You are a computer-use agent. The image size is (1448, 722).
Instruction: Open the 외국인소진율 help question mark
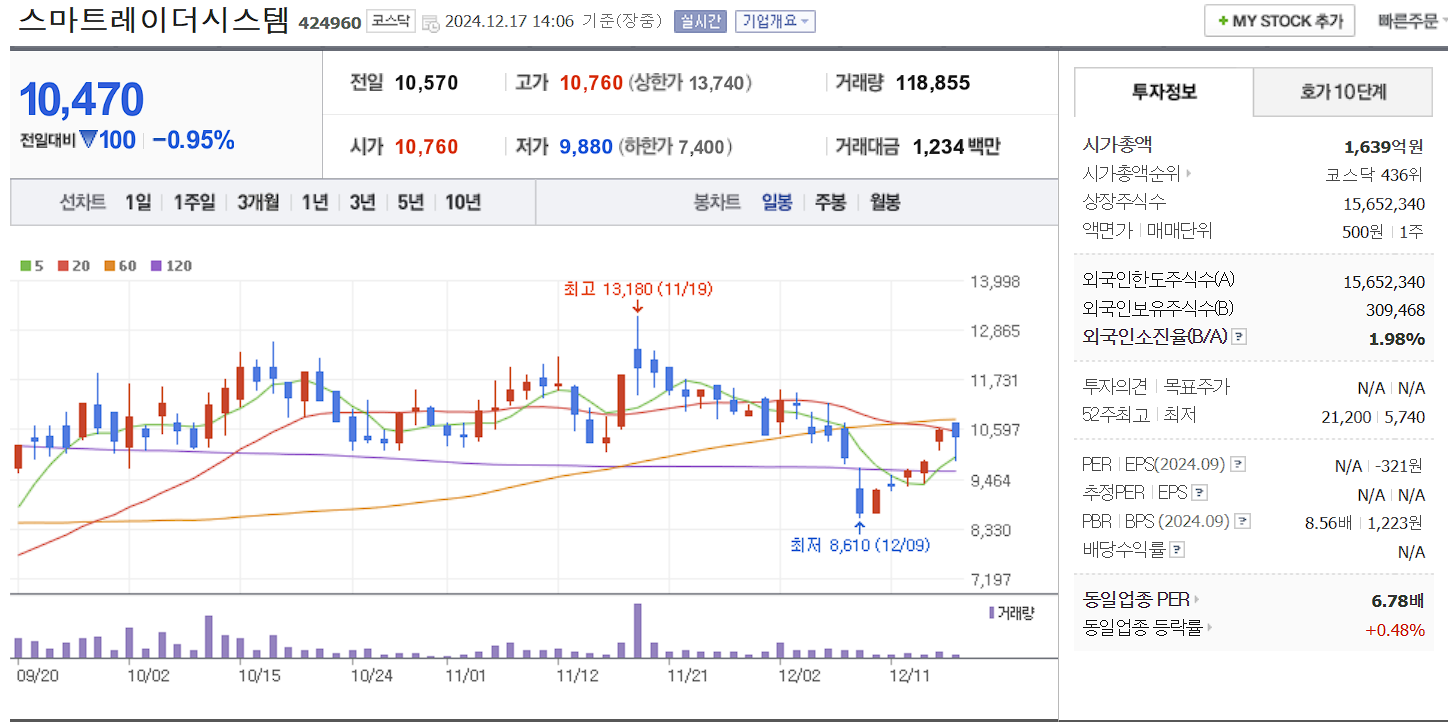(1240, 336)
